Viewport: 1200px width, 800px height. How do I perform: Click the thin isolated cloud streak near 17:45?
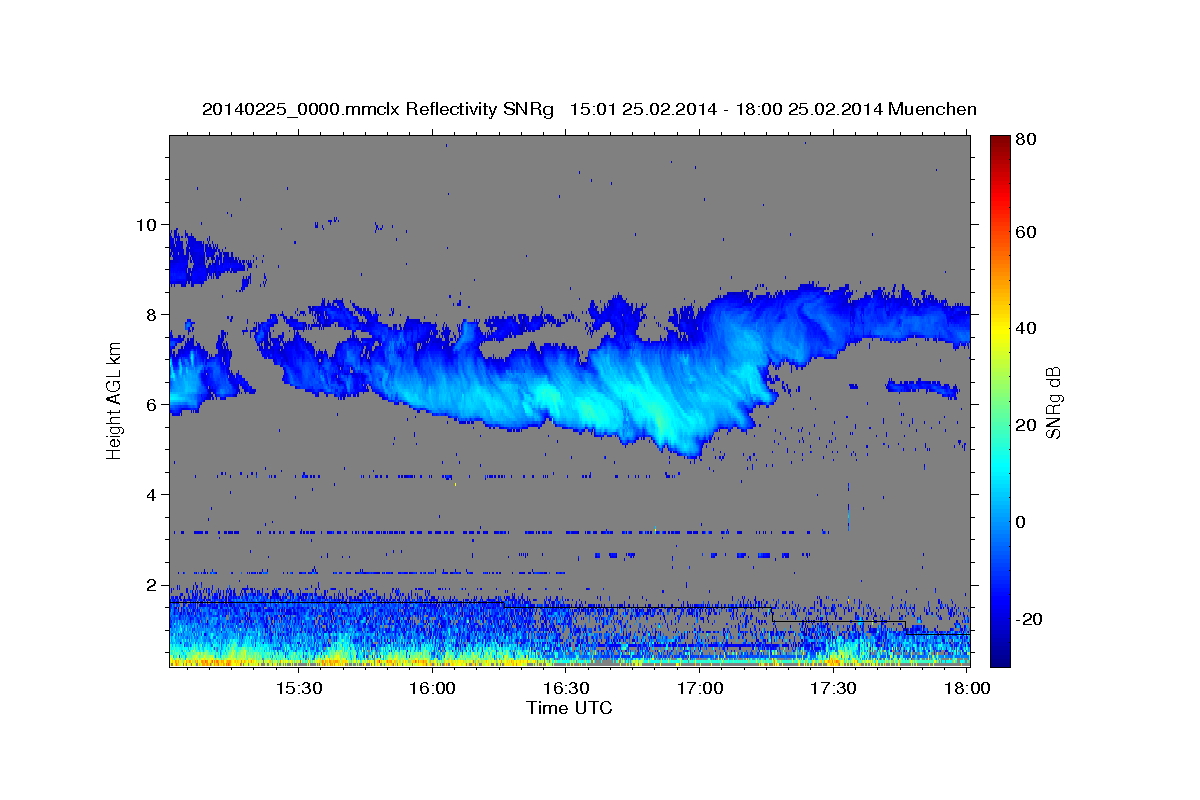(923, 386)
